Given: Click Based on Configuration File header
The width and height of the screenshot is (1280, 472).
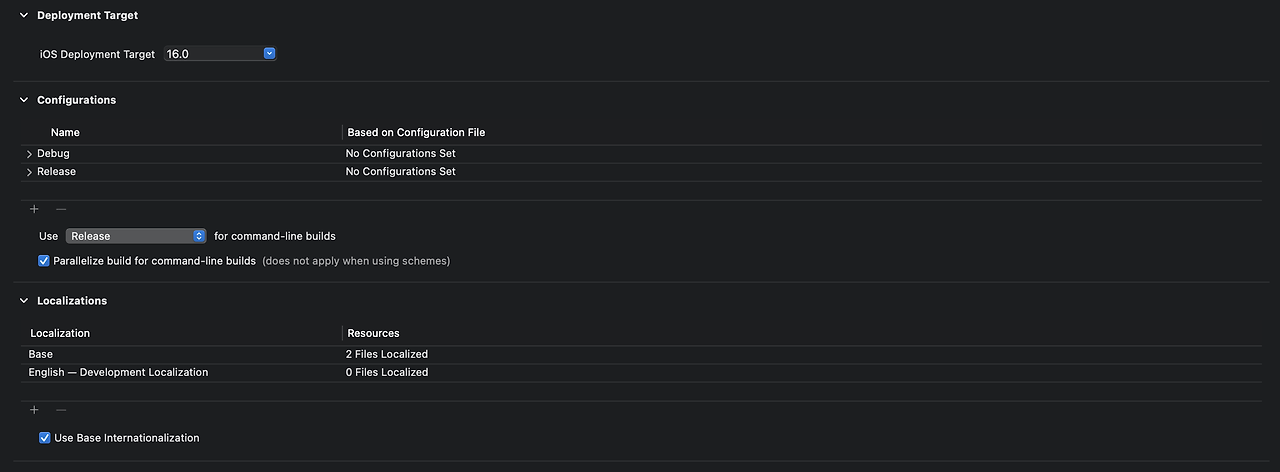Looking at the screenshot, I should [416, 132].
